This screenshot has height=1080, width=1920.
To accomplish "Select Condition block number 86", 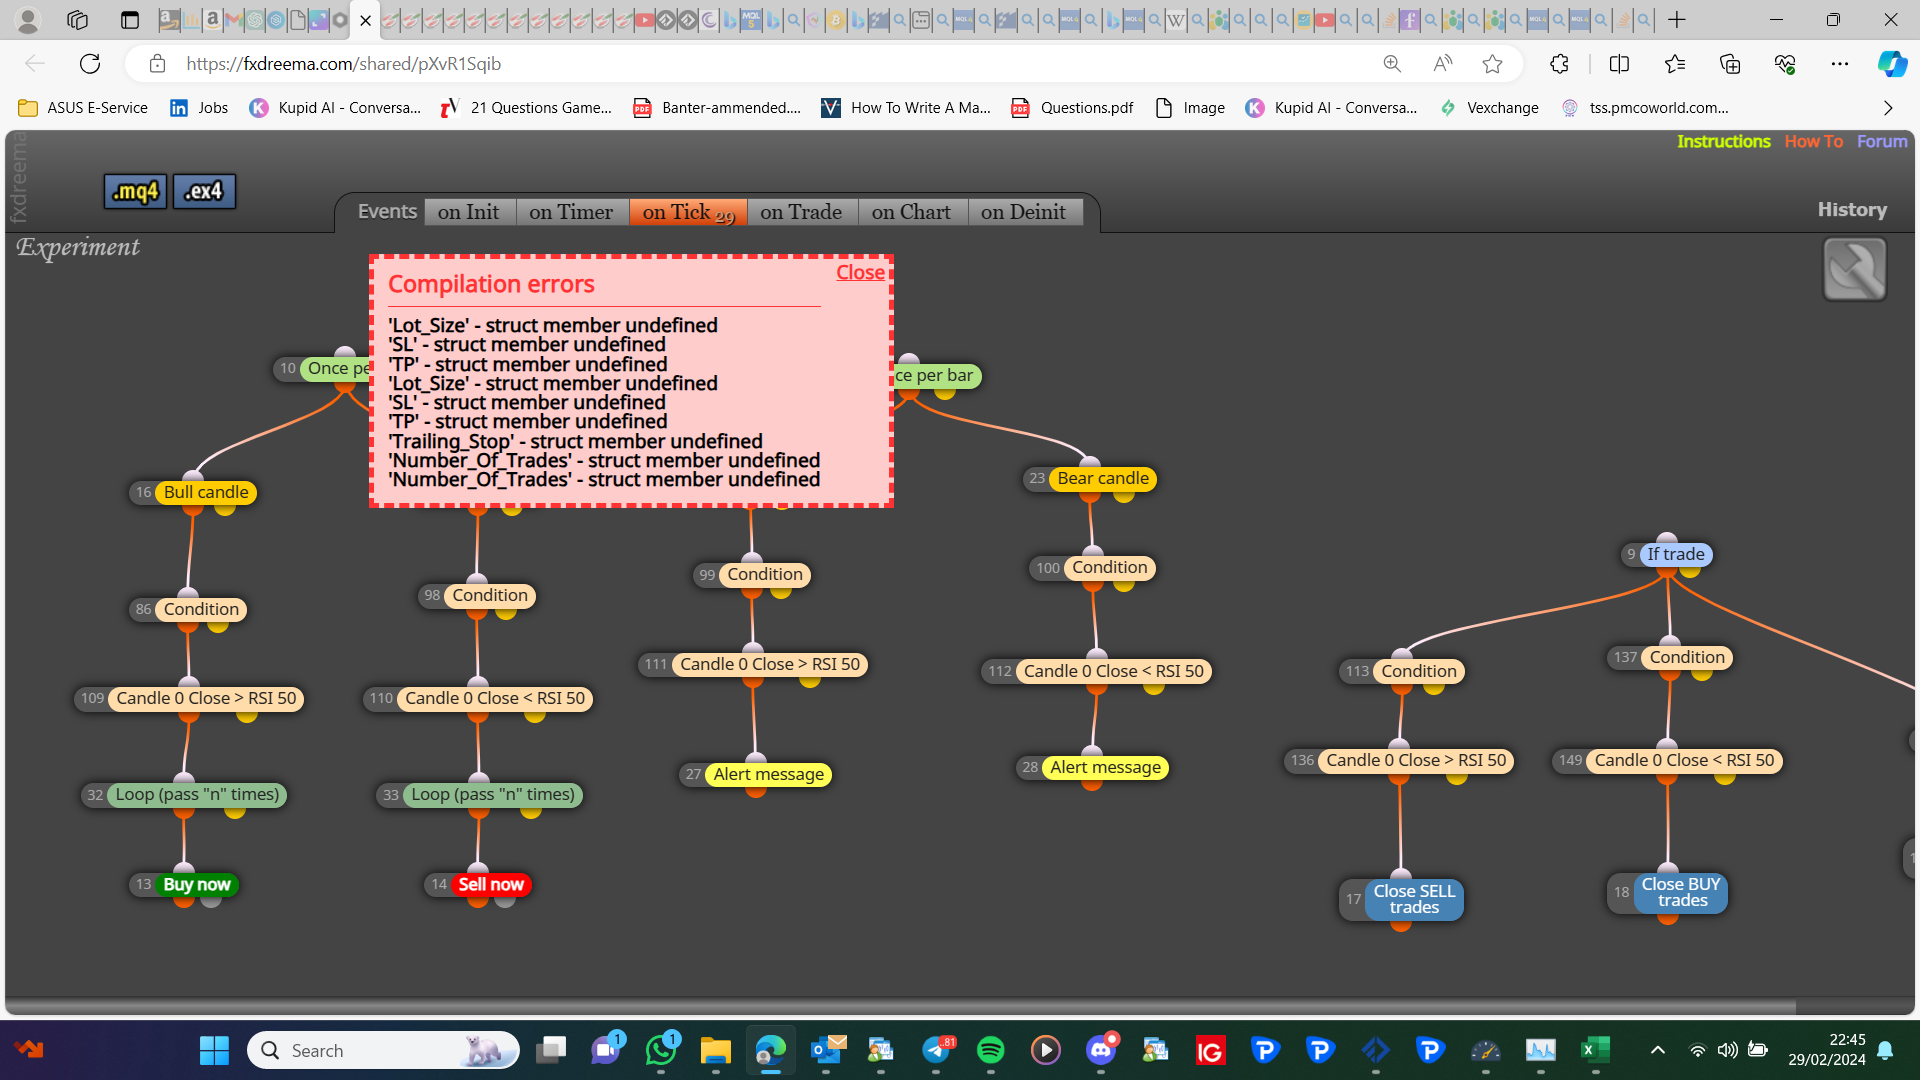I will click(201, 609).
